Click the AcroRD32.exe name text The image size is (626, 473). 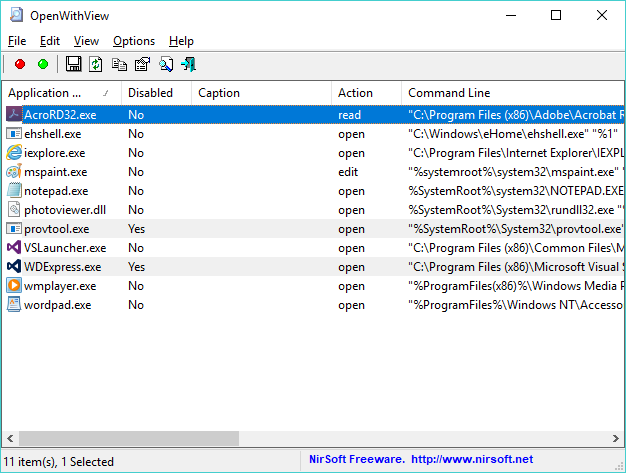click(60, 115)
